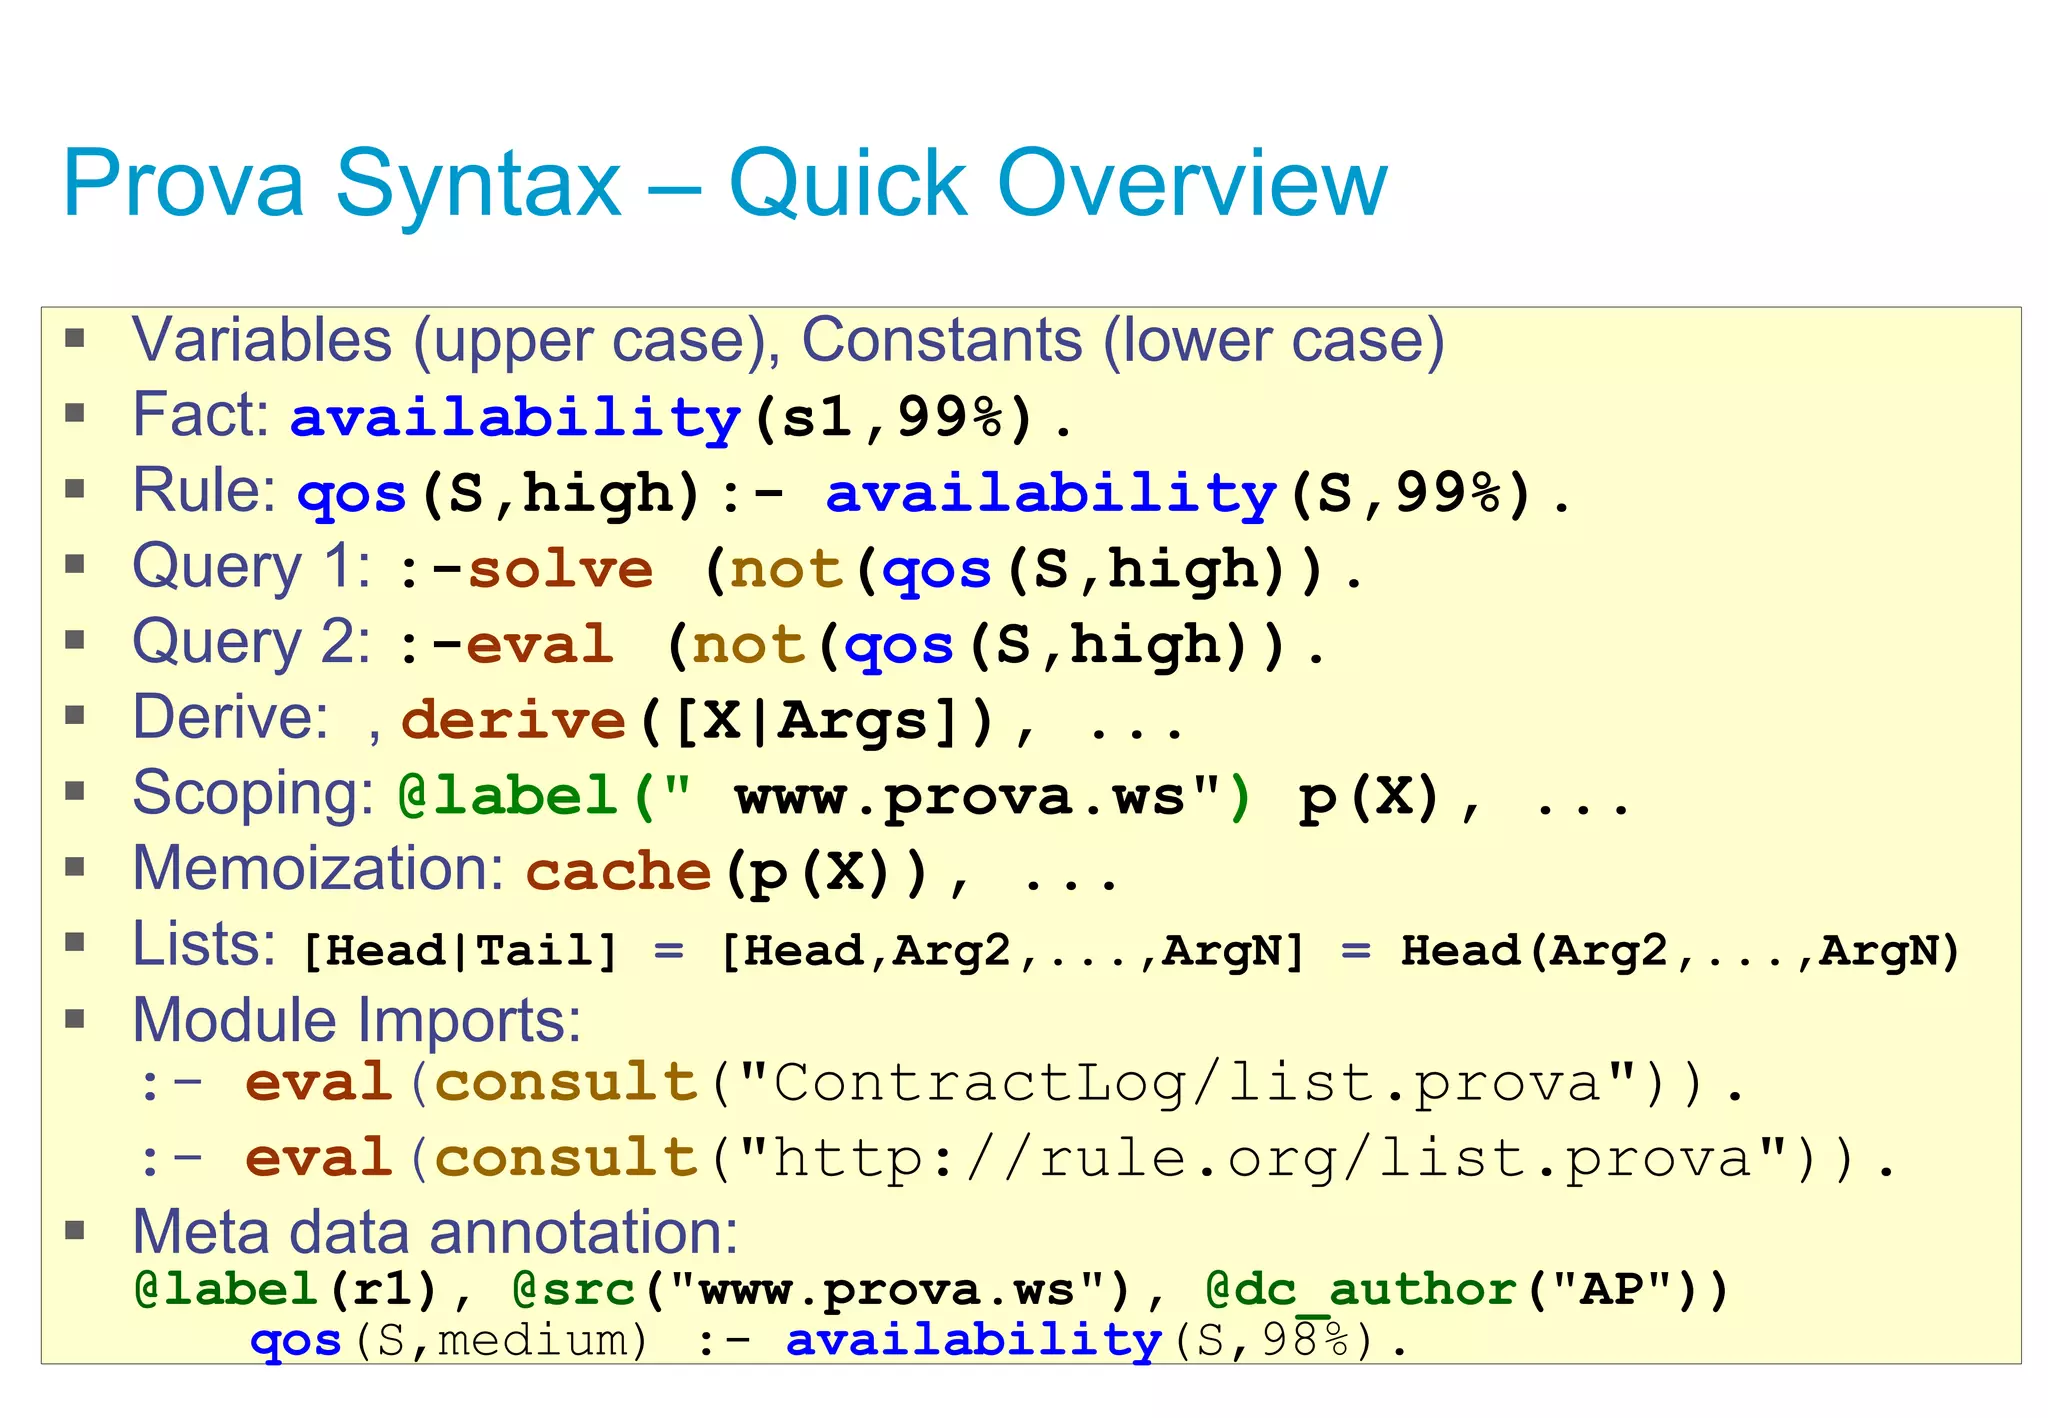This screenshot has height=1418, width=2048.
Task: Click the bullet before Module Imports
Action: (75, 1018)
